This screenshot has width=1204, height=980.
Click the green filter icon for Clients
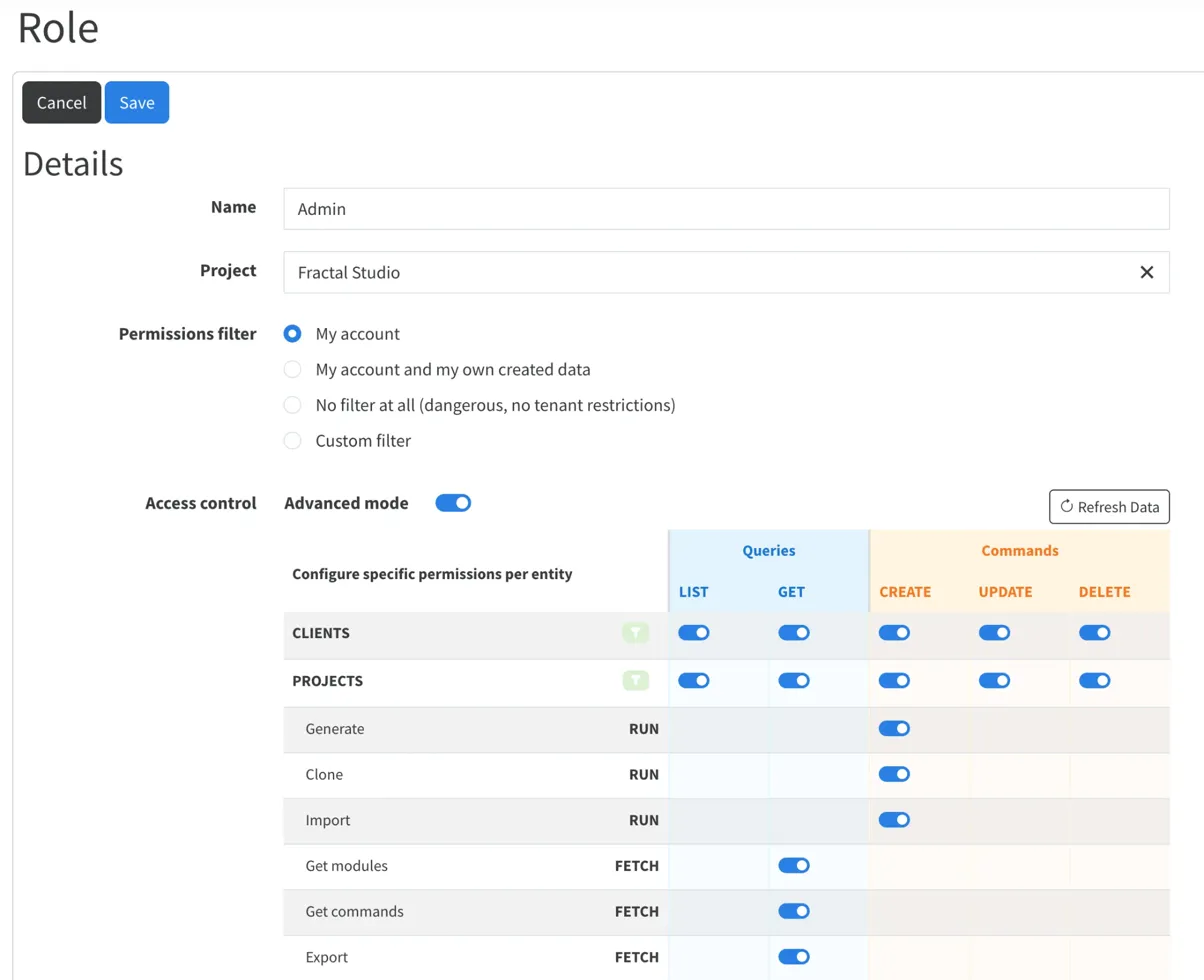(635, 633)
